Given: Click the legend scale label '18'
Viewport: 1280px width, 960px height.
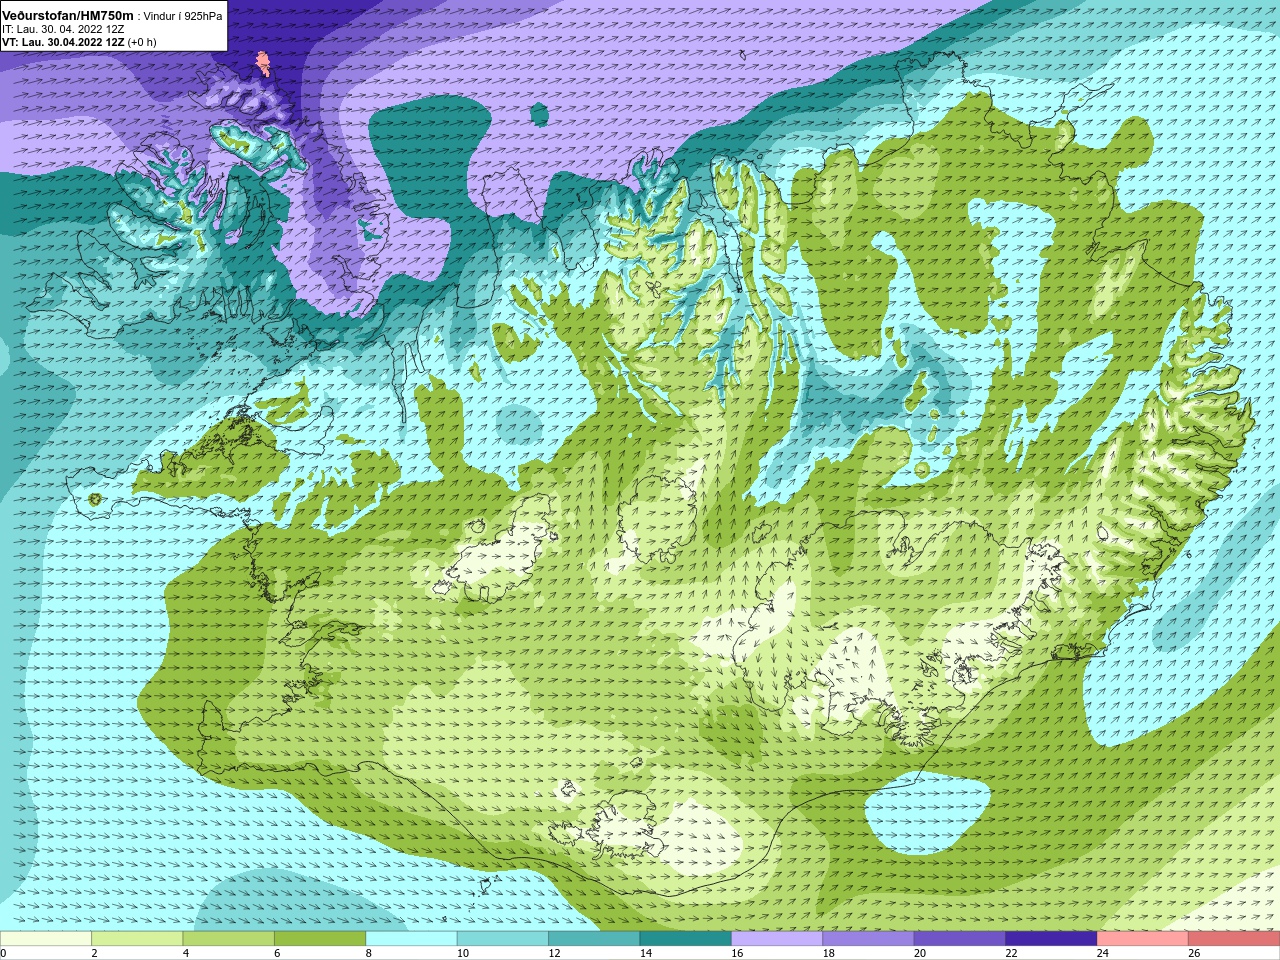Looking at the screenshot, I should [828, 954].
